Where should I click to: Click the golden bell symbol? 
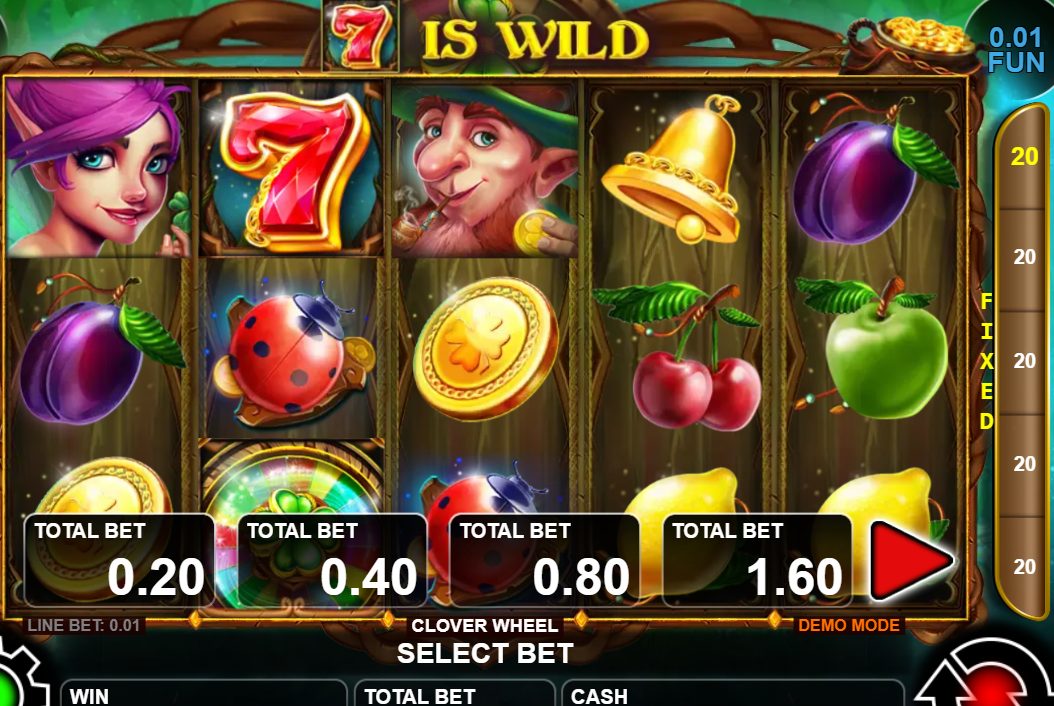(x=679, y=169)
